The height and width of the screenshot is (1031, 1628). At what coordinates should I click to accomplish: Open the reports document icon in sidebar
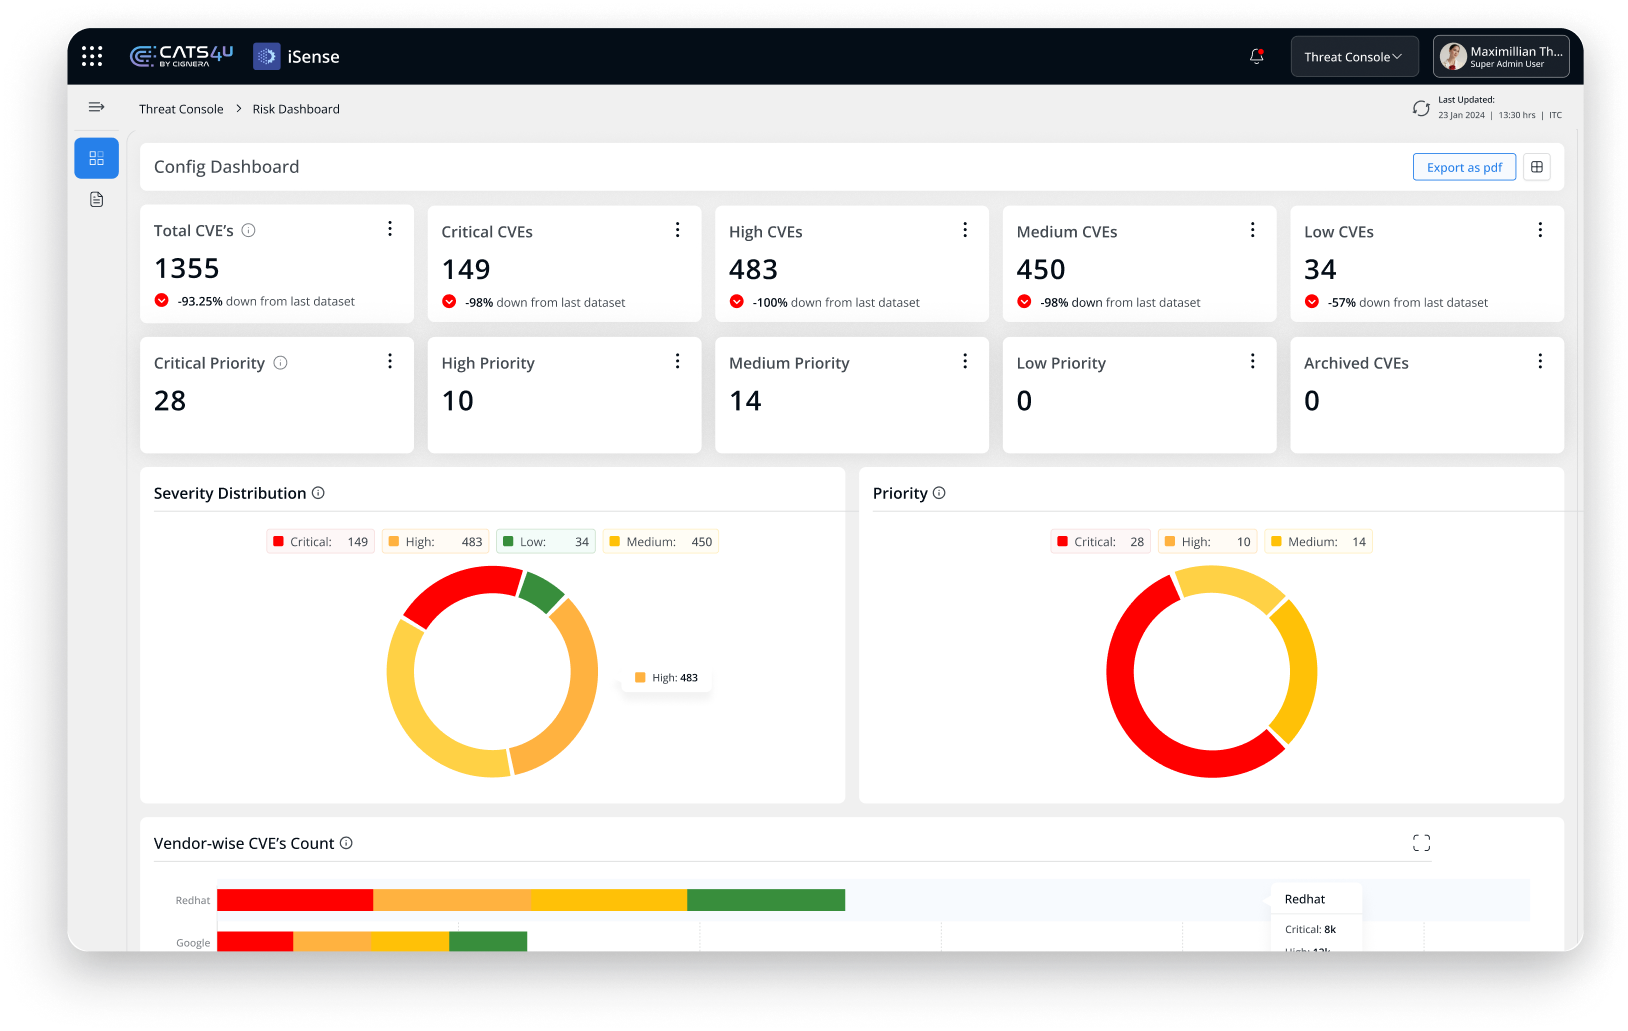(x=97, y=200)
